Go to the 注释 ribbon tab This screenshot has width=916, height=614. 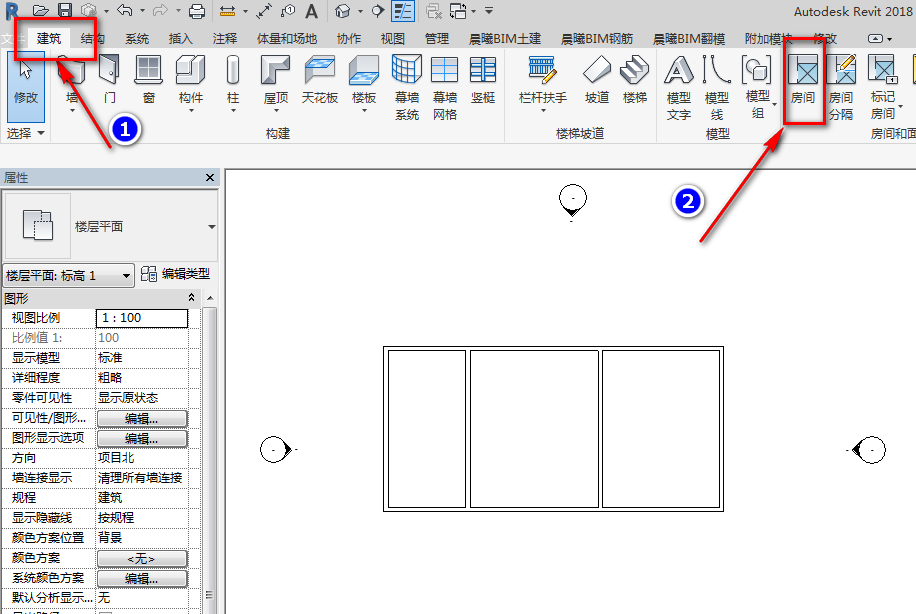(x=225, y=39)
